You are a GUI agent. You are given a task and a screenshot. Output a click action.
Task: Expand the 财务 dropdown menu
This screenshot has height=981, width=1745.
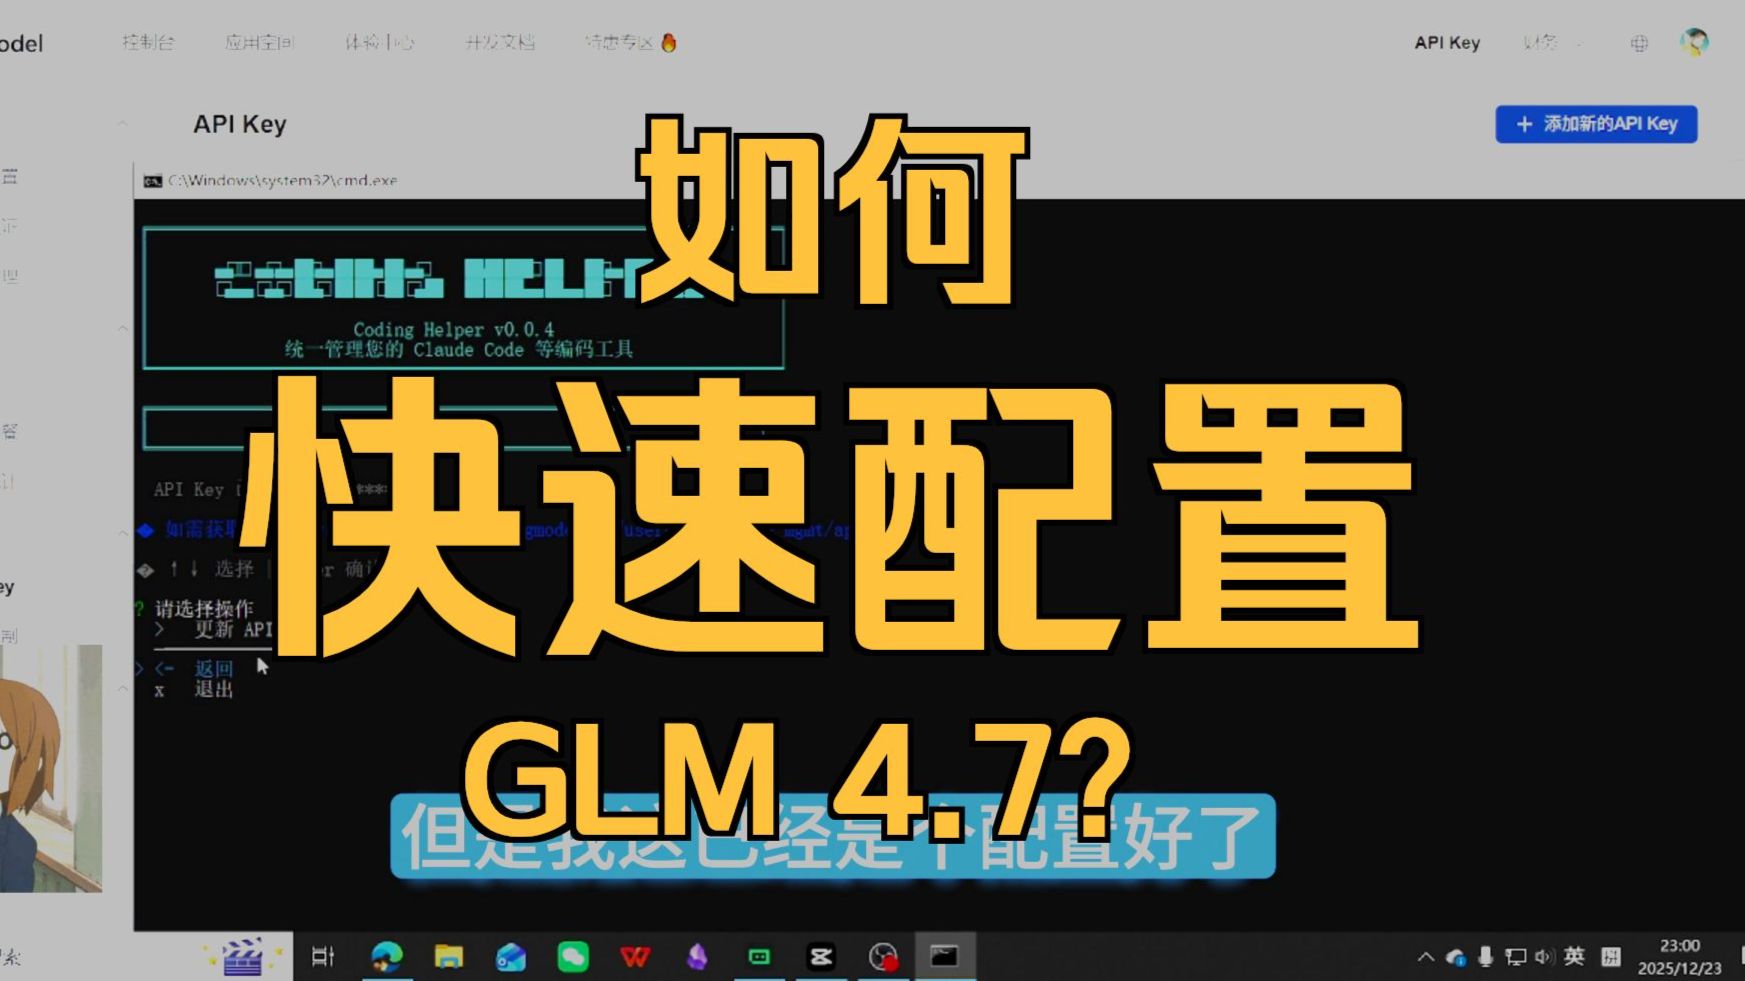(1551, 42)
